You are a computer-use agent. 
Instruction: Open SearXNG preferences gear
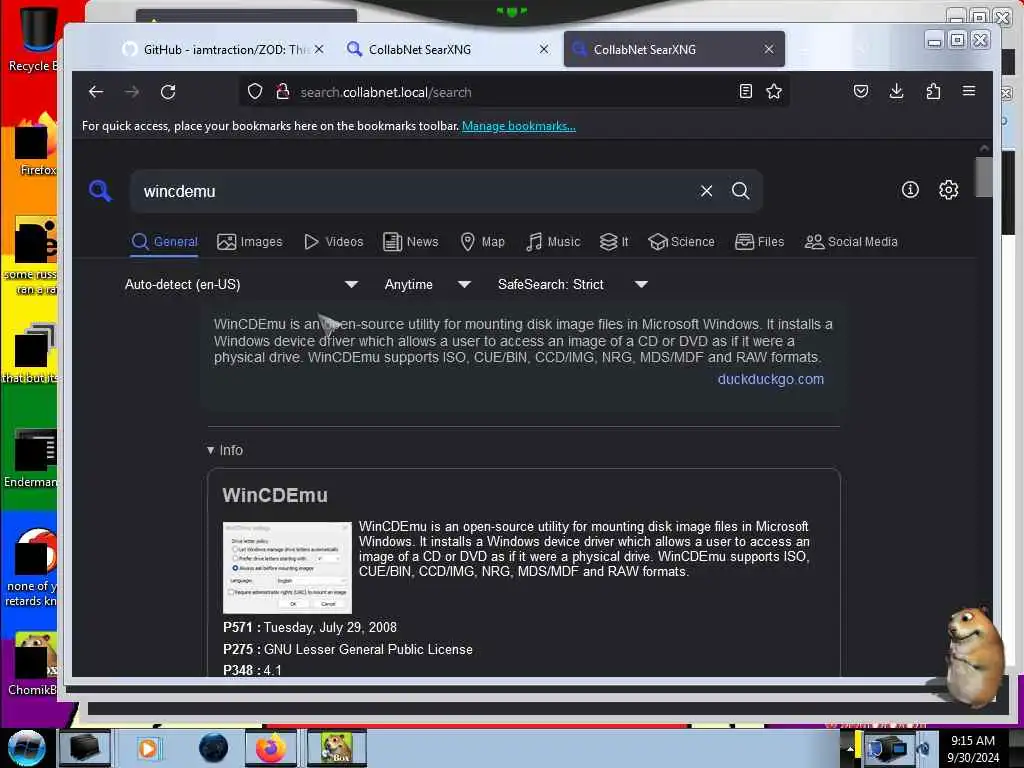(948, 190)
